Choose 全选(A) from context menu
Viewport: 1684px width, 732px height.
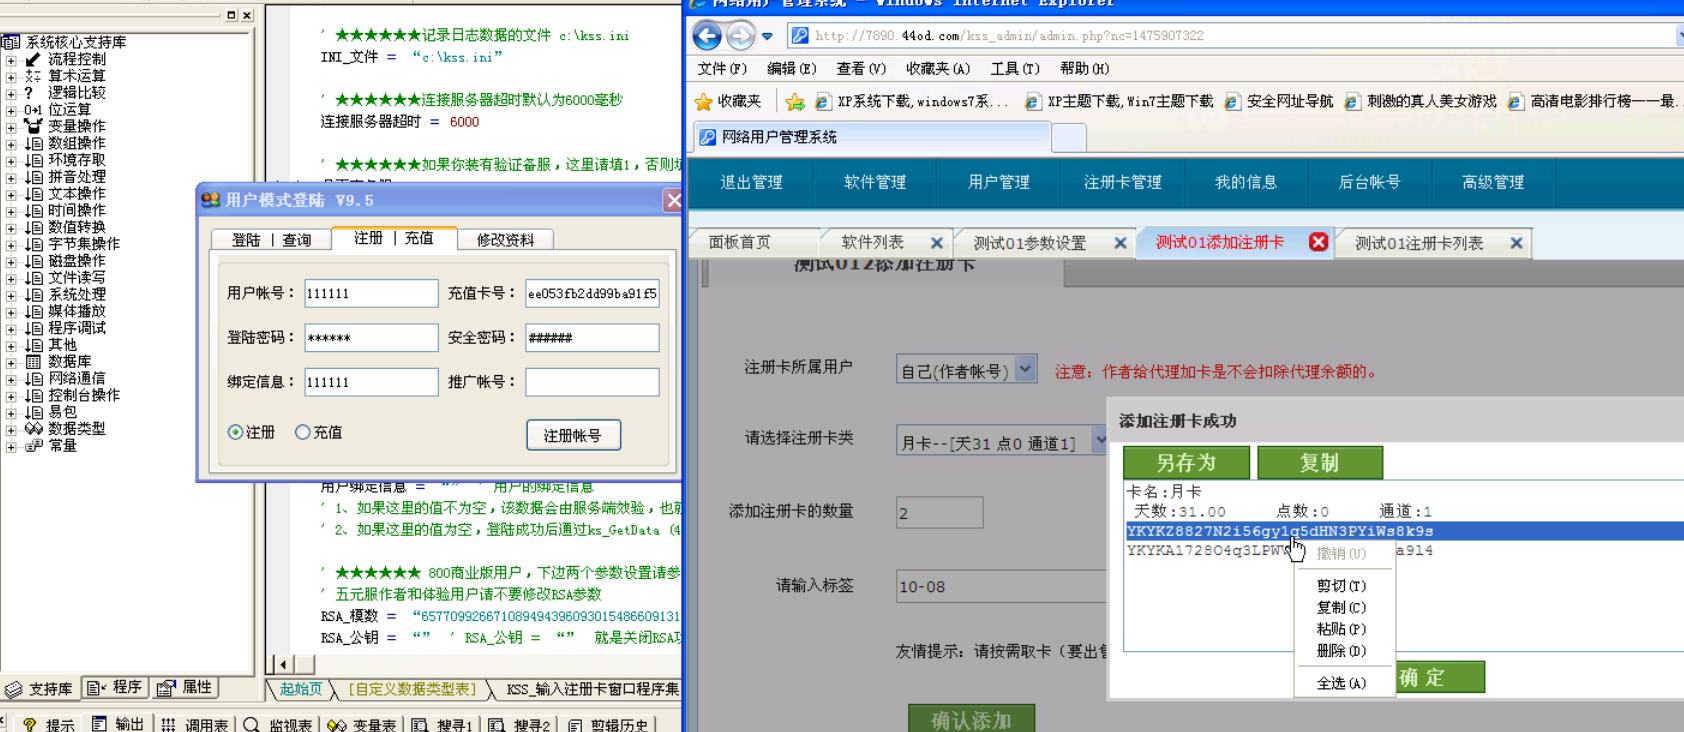[1340, 683]
